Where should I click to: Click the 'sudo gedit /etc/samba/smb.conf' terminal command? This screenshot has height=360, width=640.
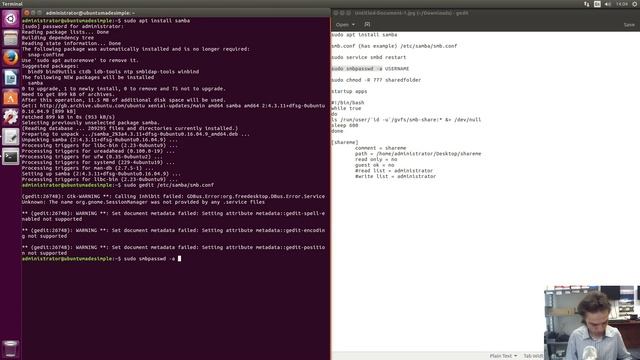[169, 185]
